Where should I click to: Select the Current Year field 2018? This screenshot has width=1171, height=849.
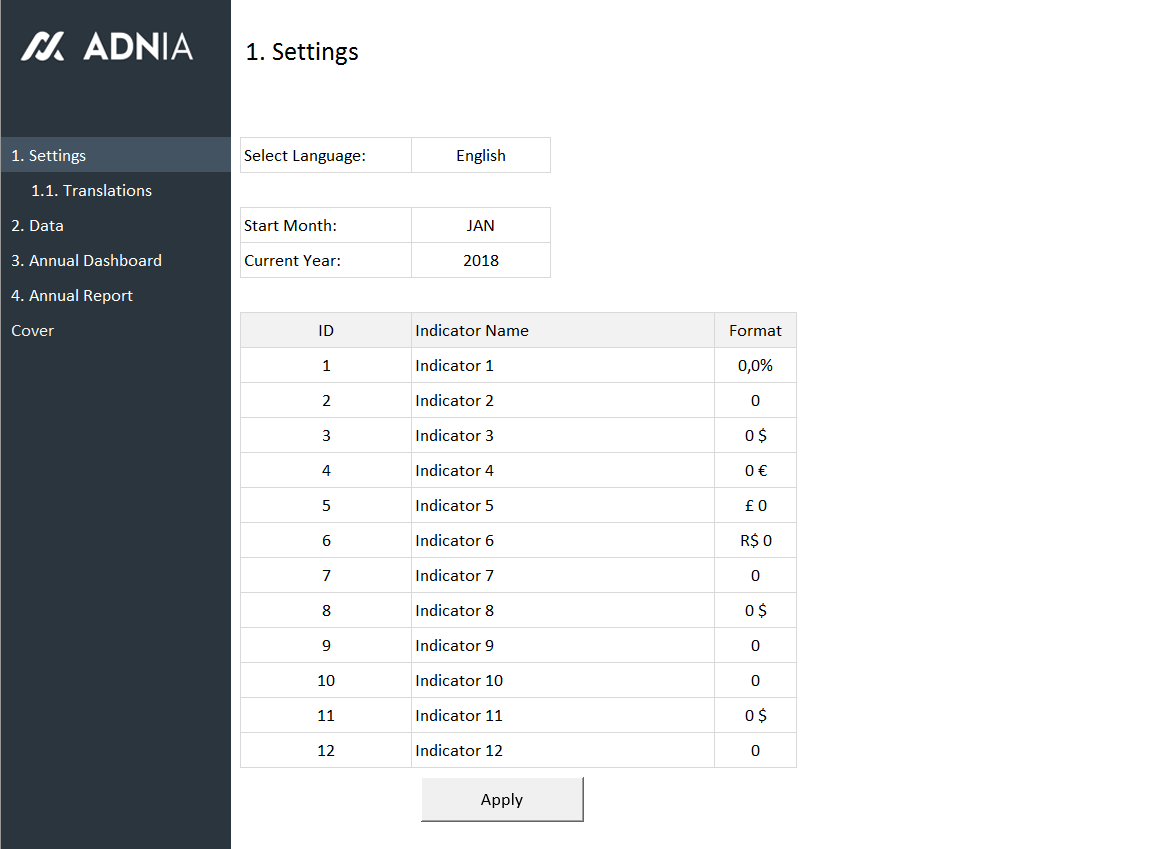(x=480, y=260)
